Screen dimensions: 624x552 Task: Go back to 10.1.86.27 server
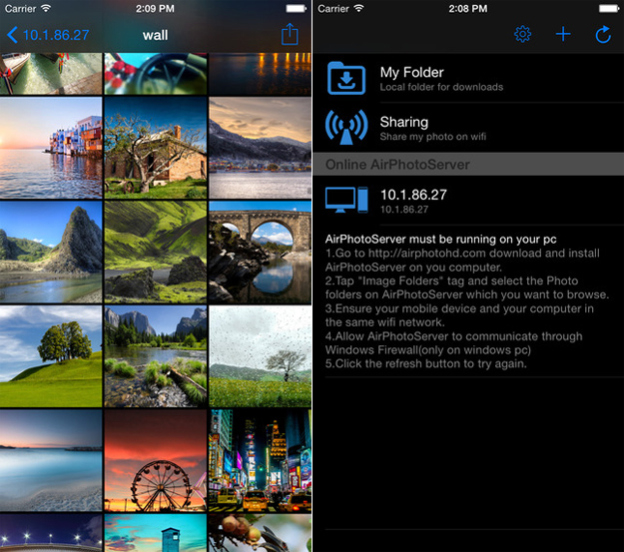tap(48, 35)
